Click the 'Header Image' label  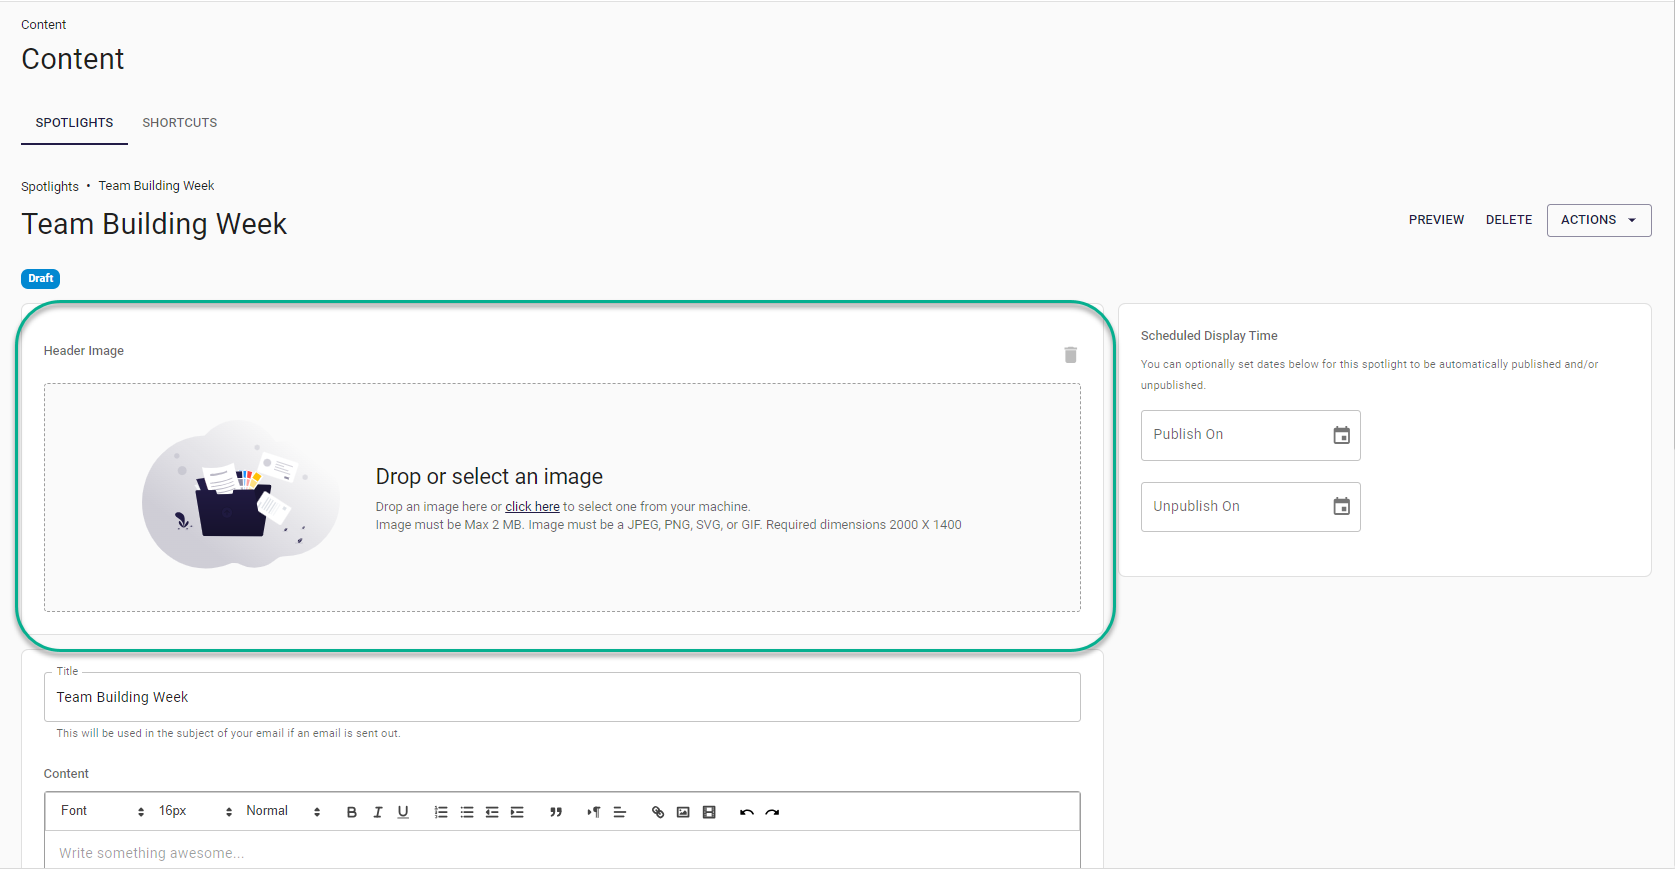[x=84, y=351]
